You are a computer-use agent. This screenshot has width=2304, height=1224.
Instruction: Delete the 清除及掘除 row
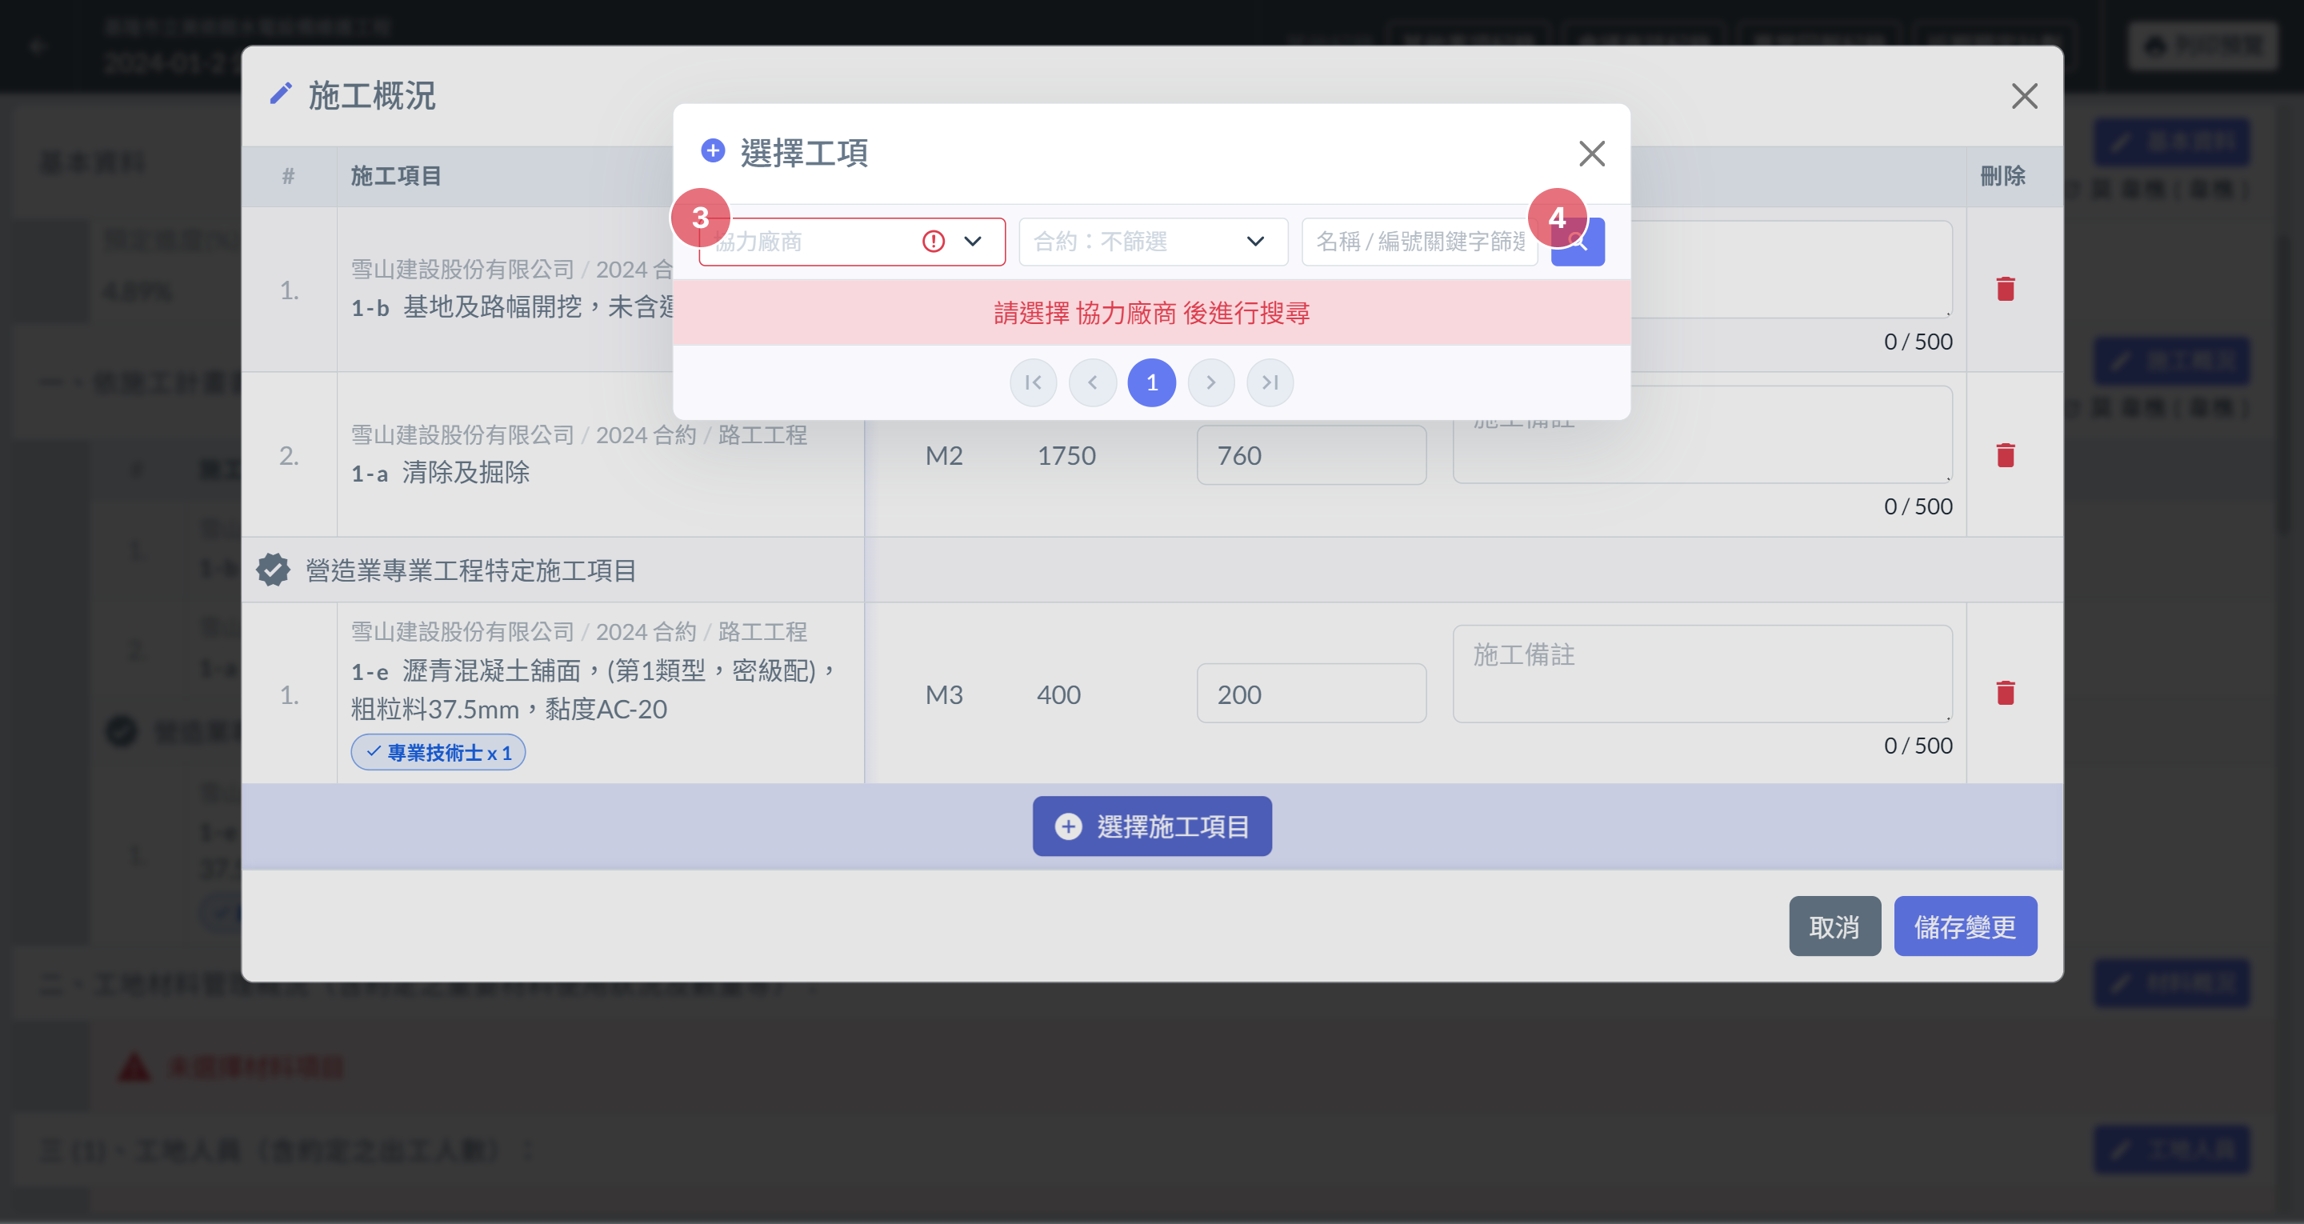click(x=2005, y=456)
